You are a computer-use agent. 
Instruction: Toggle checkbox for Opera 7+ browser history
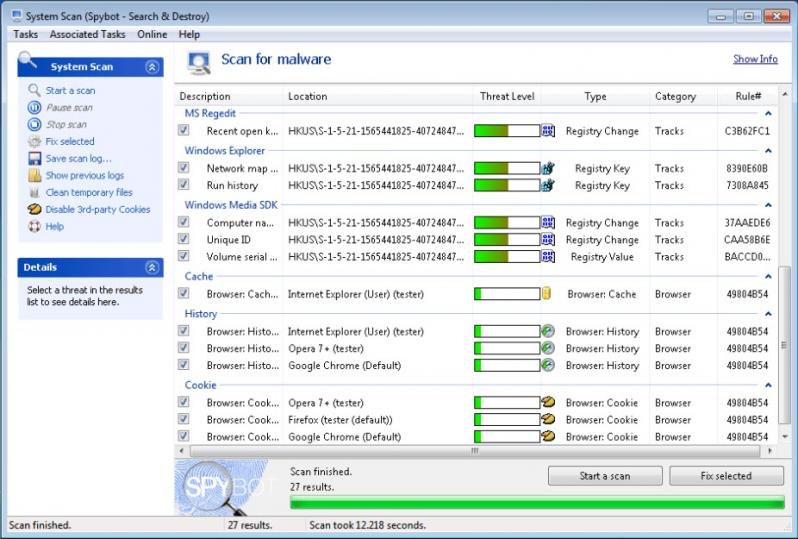[x=184, y=348]
